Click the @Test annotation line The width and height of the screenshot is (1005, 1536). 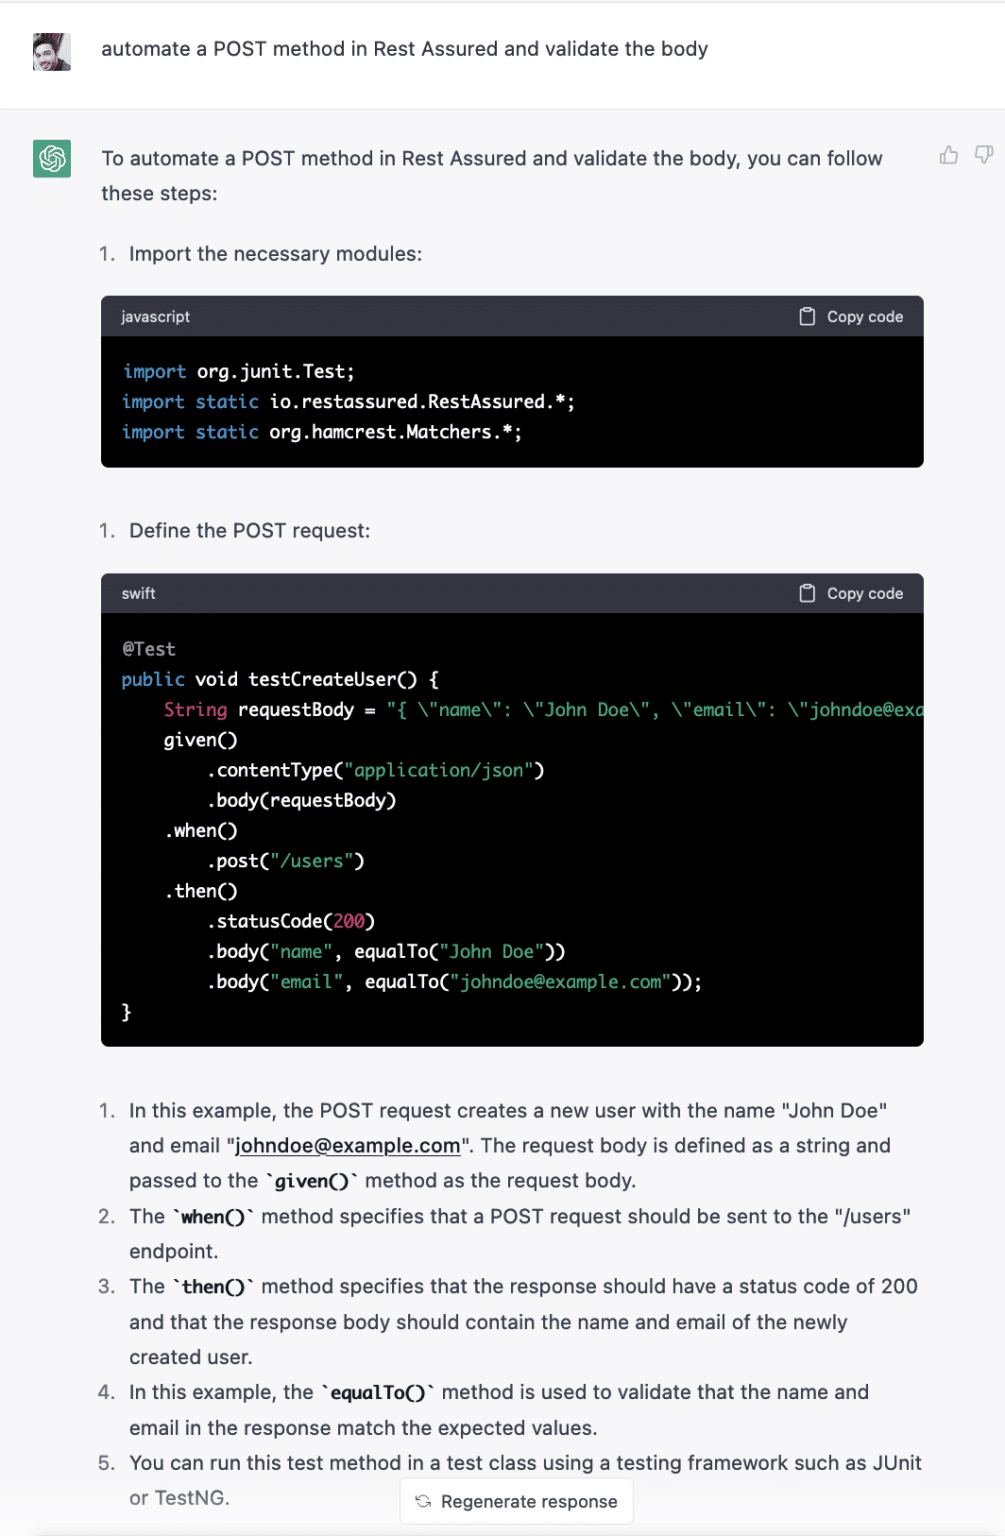pyautogui.click(x=149, y=649)
